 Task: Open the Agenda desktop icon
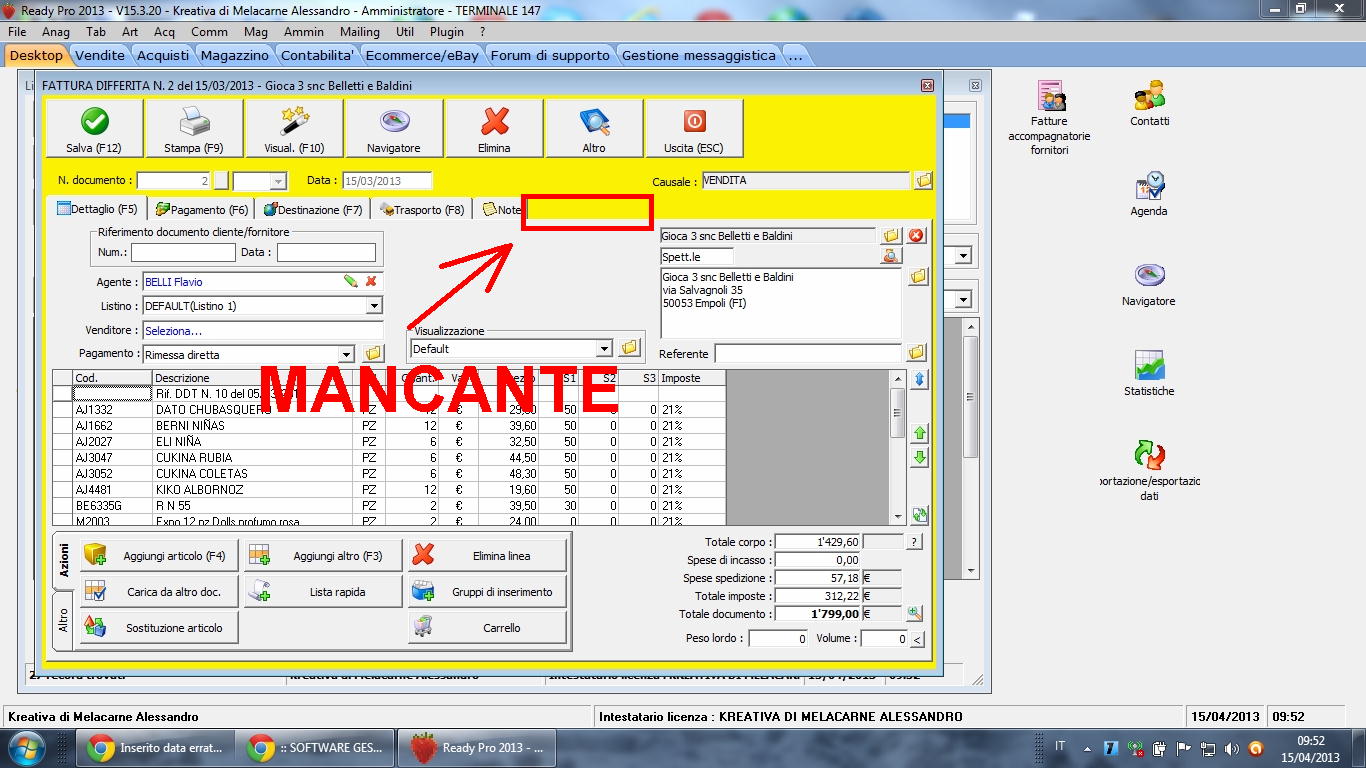click(1149, 194)
